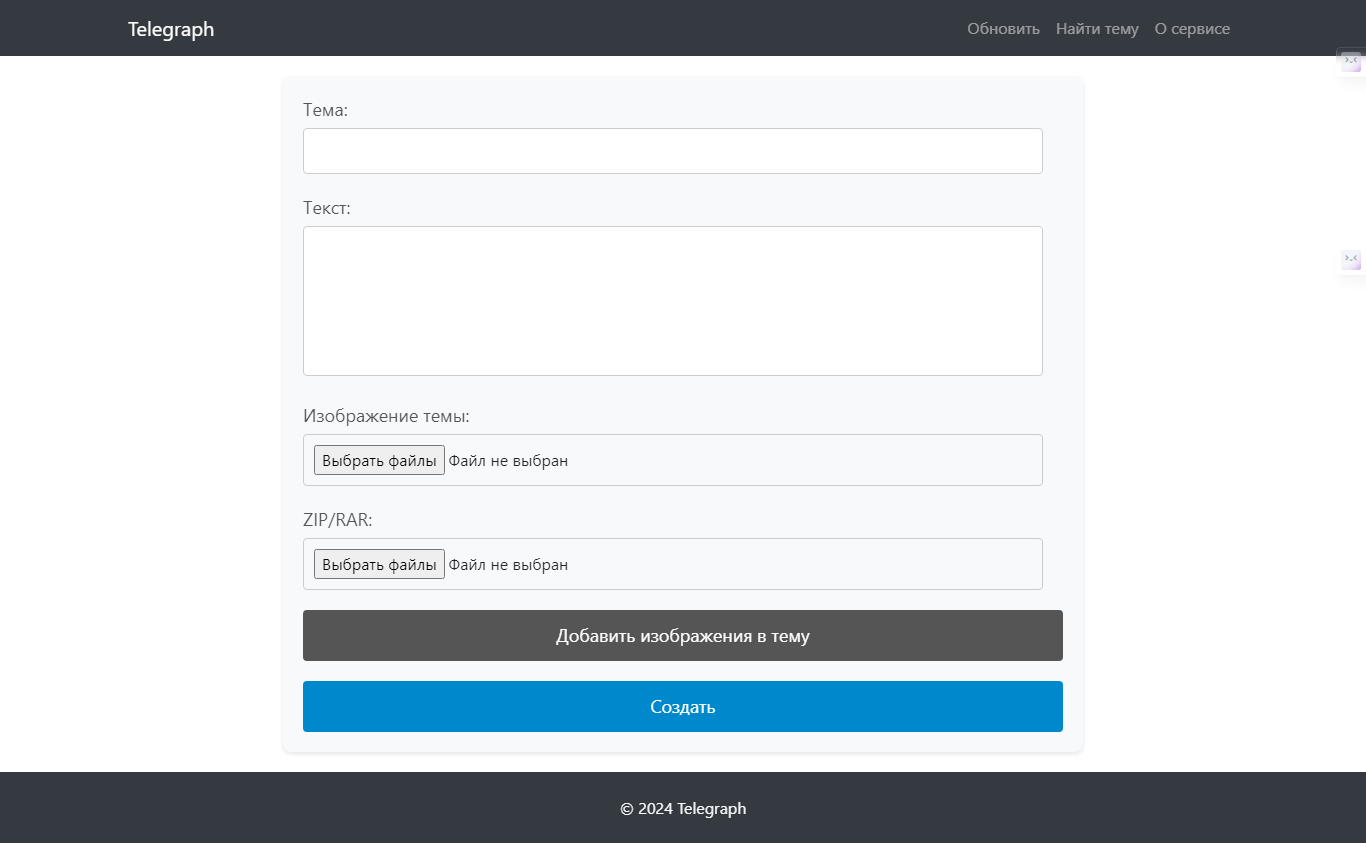Go to the О сервисе page
Screen dimensions: 1366x844
[1192, 29]
